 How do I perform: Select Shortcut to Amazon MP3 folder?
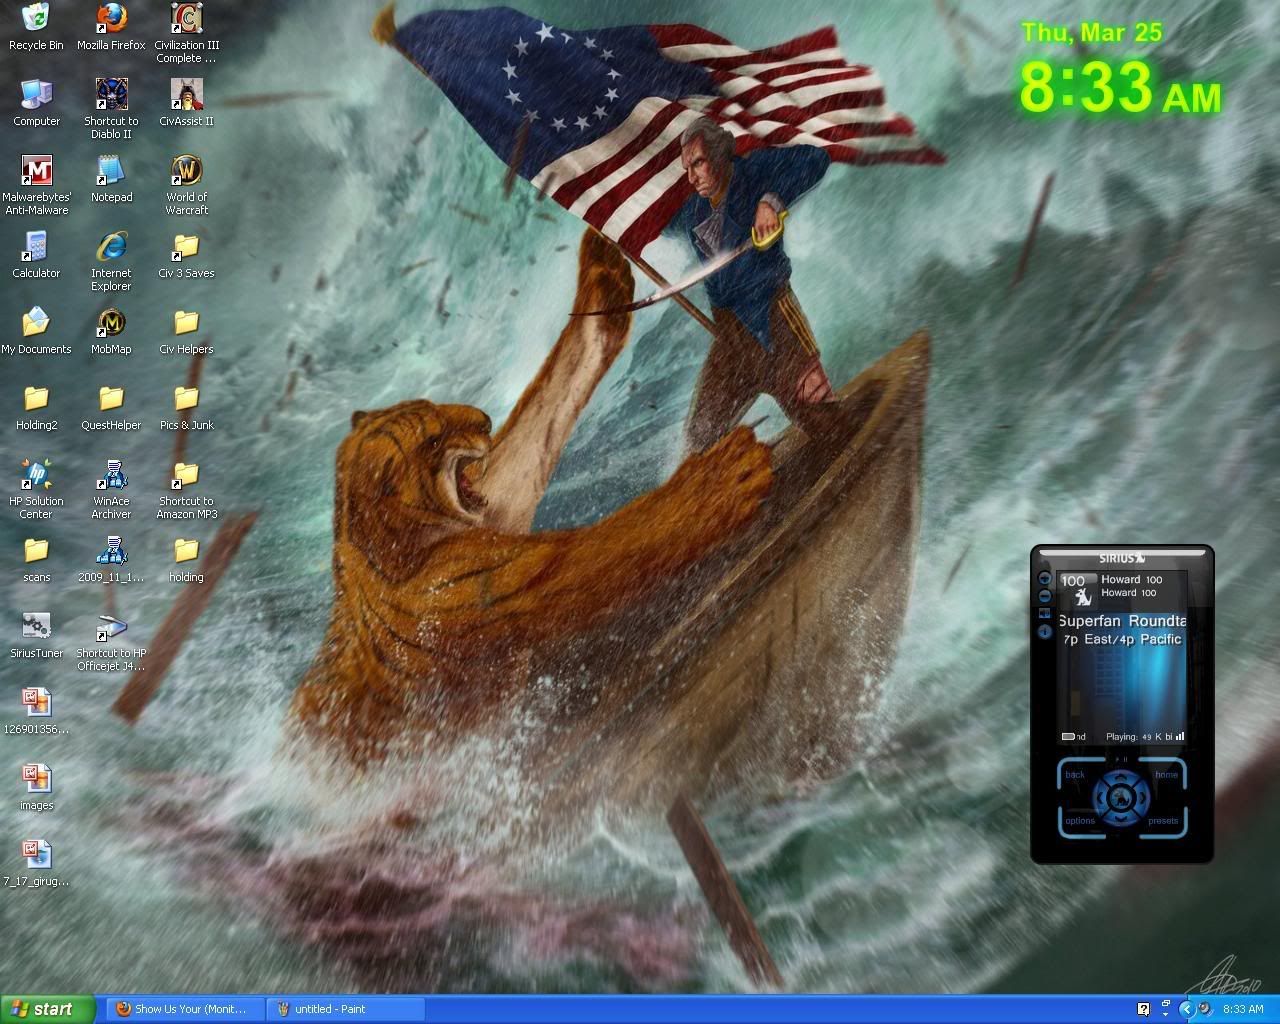(x=186, y=489)
